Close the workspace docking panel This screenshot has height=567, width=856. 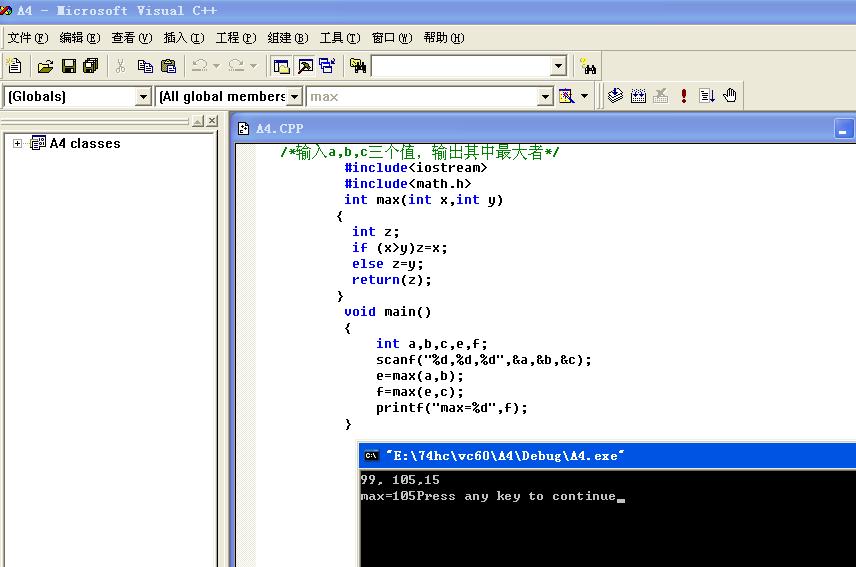pyautogui.click(x=212, y=121)
